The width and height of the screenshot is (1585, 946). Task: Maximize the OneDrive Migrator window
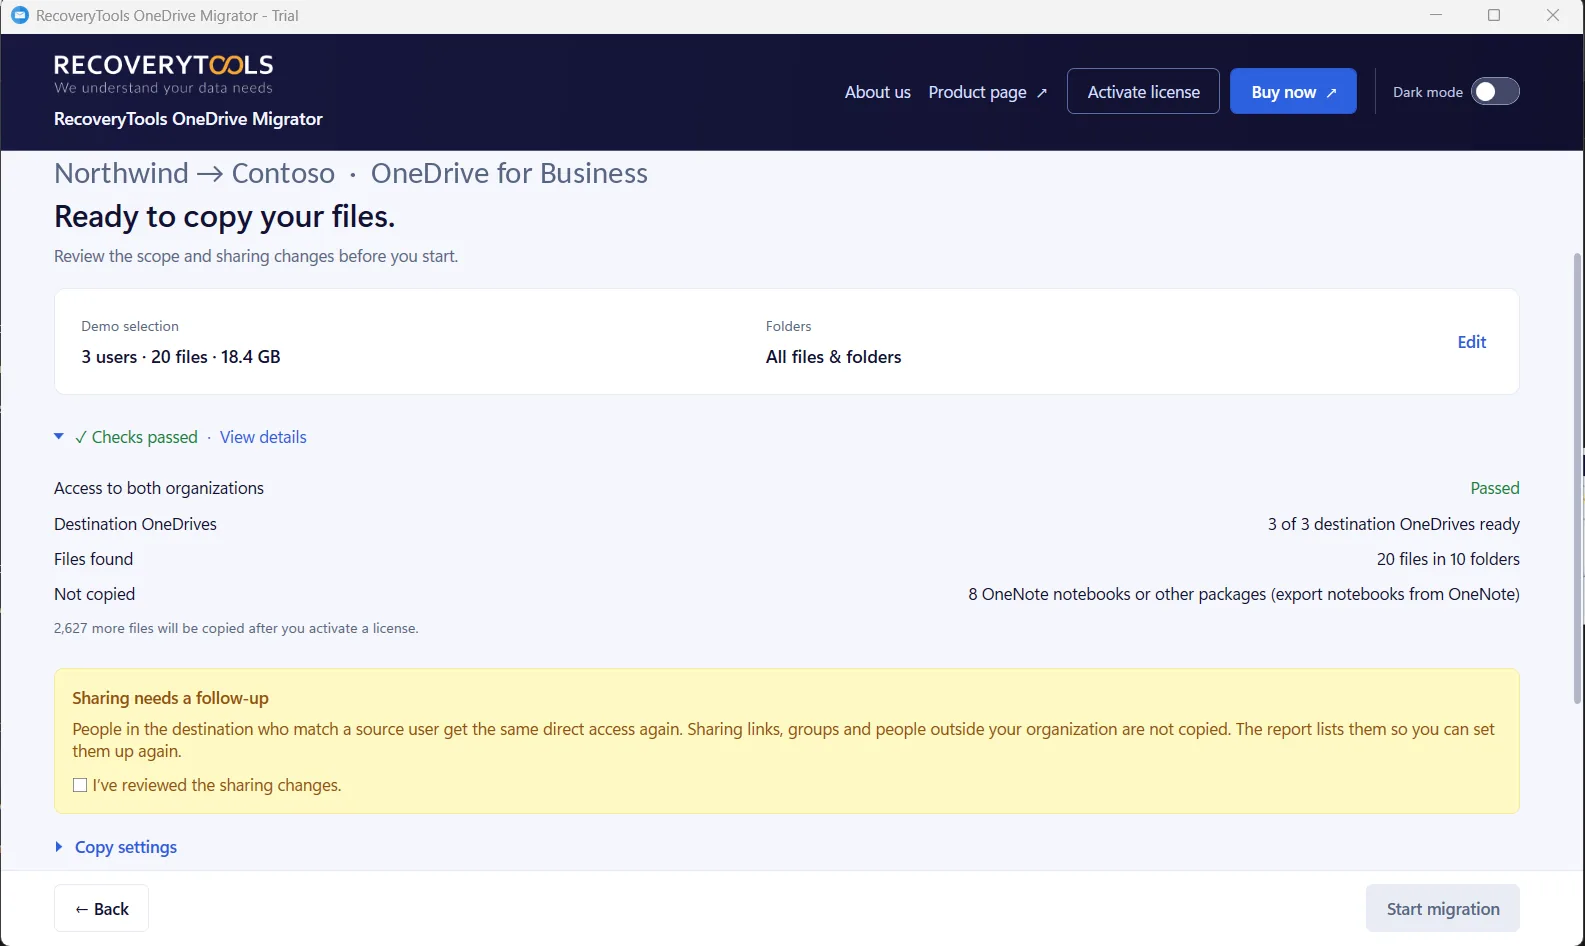(x=1494, y=16)
